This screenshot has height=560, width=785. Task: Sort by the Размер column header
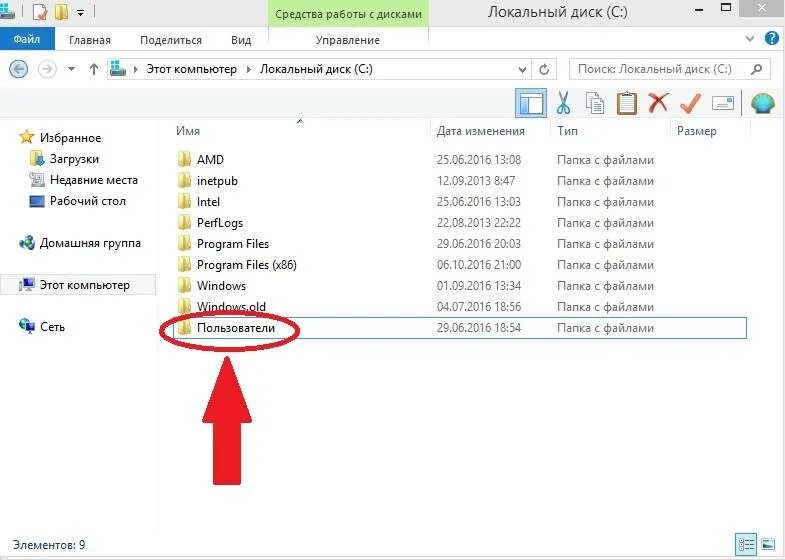tap(696, 131)
